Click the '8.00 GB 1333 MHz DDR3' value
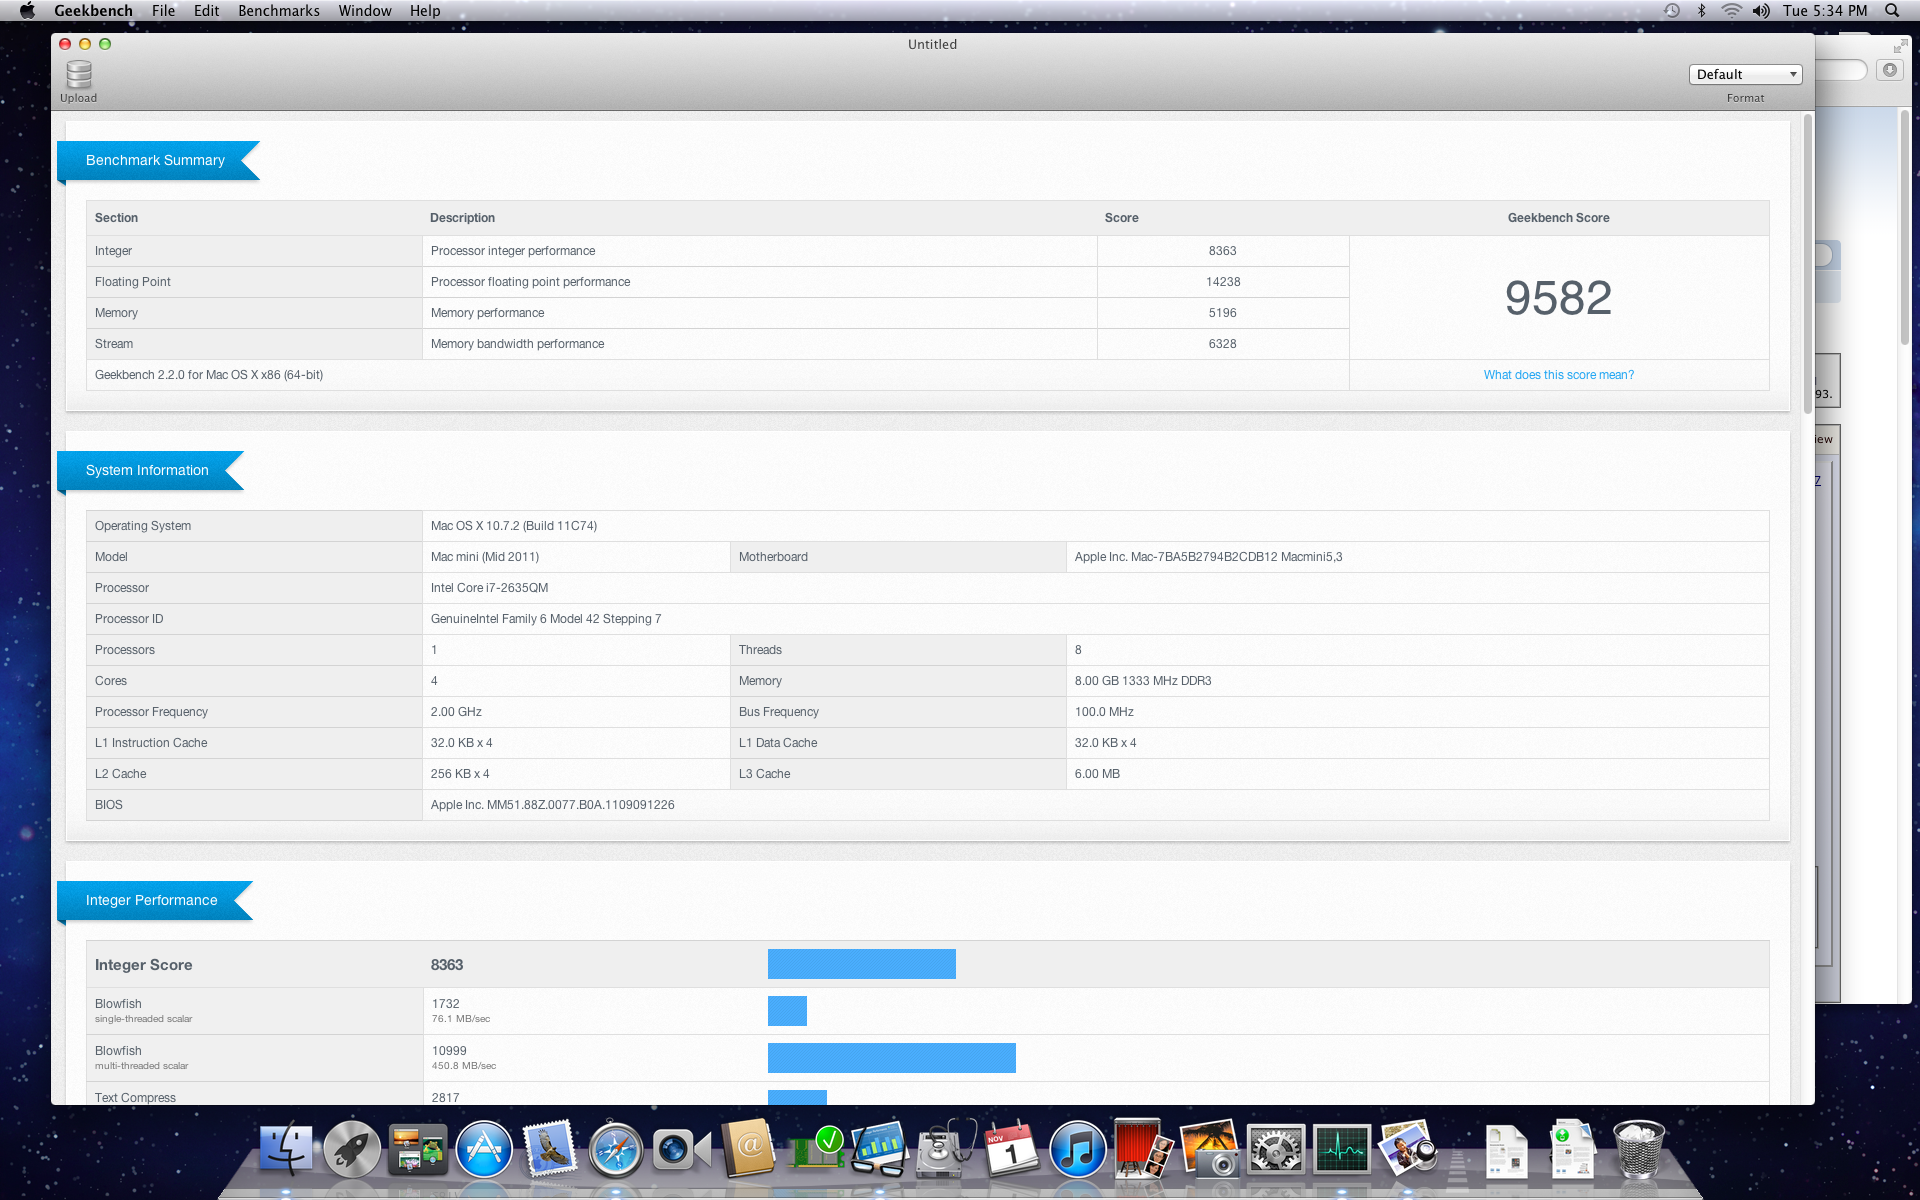1920x1200 pixels. pyautogui.click(x=1143, y=681)
